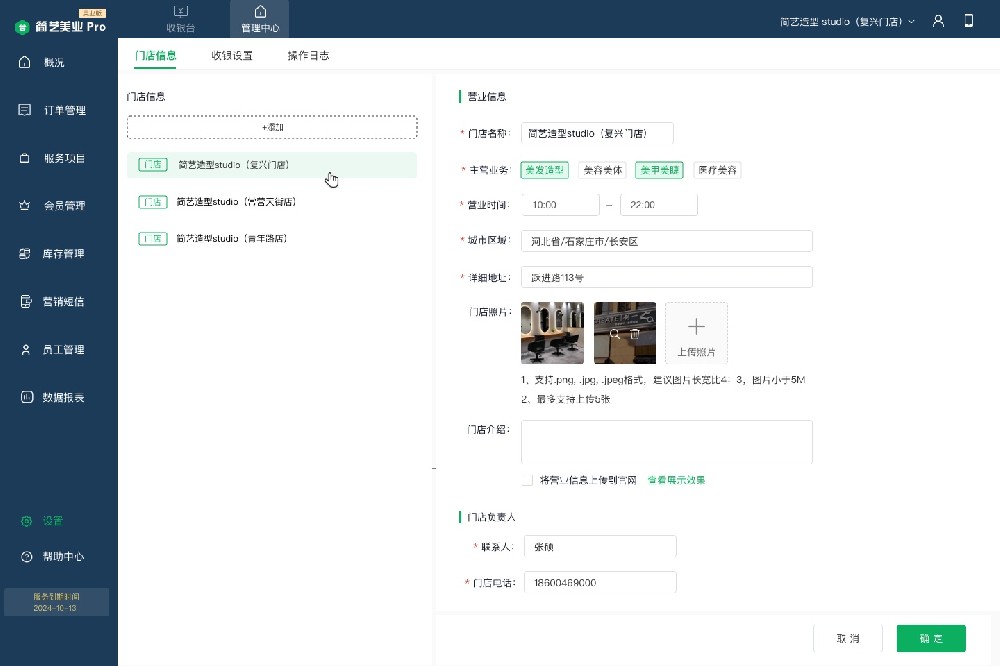Open the 操作日志 tab

(307, 57)
